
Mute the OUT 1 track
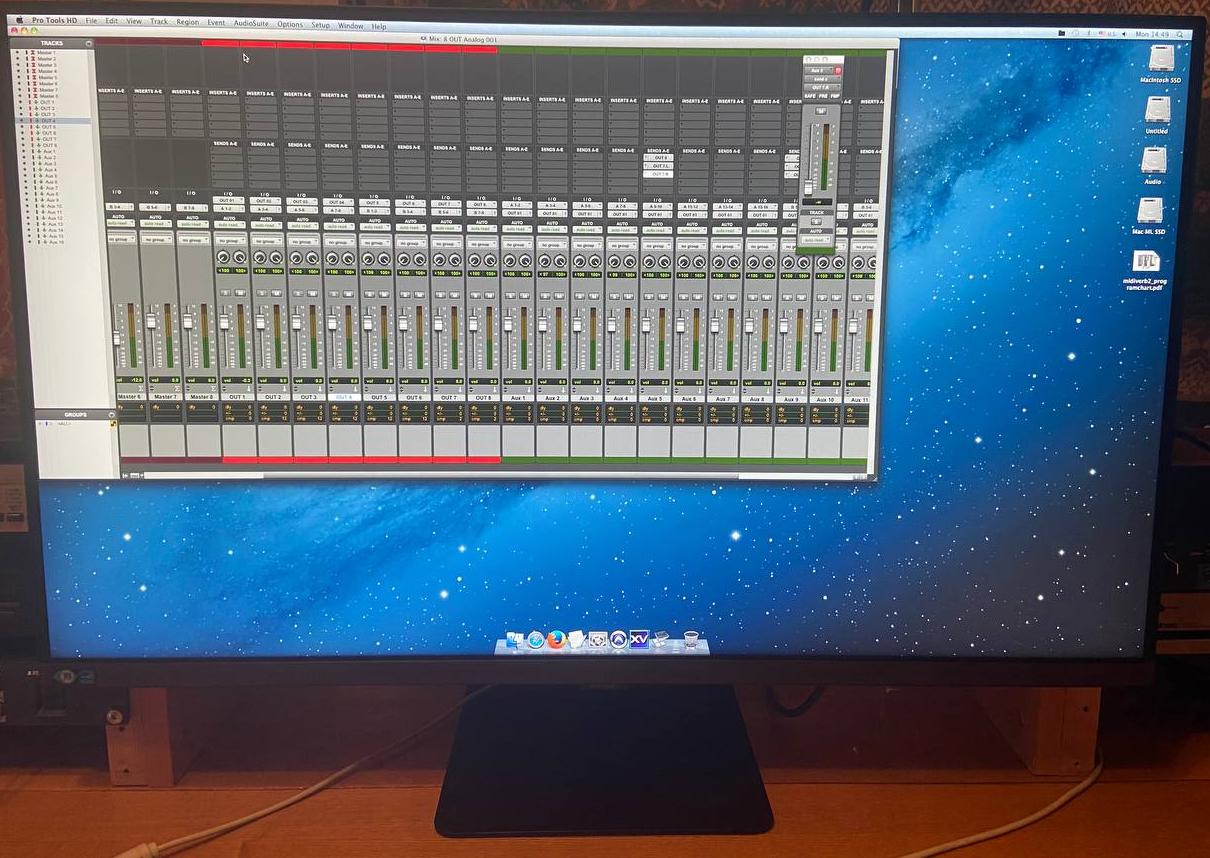[x=241, y=292]
